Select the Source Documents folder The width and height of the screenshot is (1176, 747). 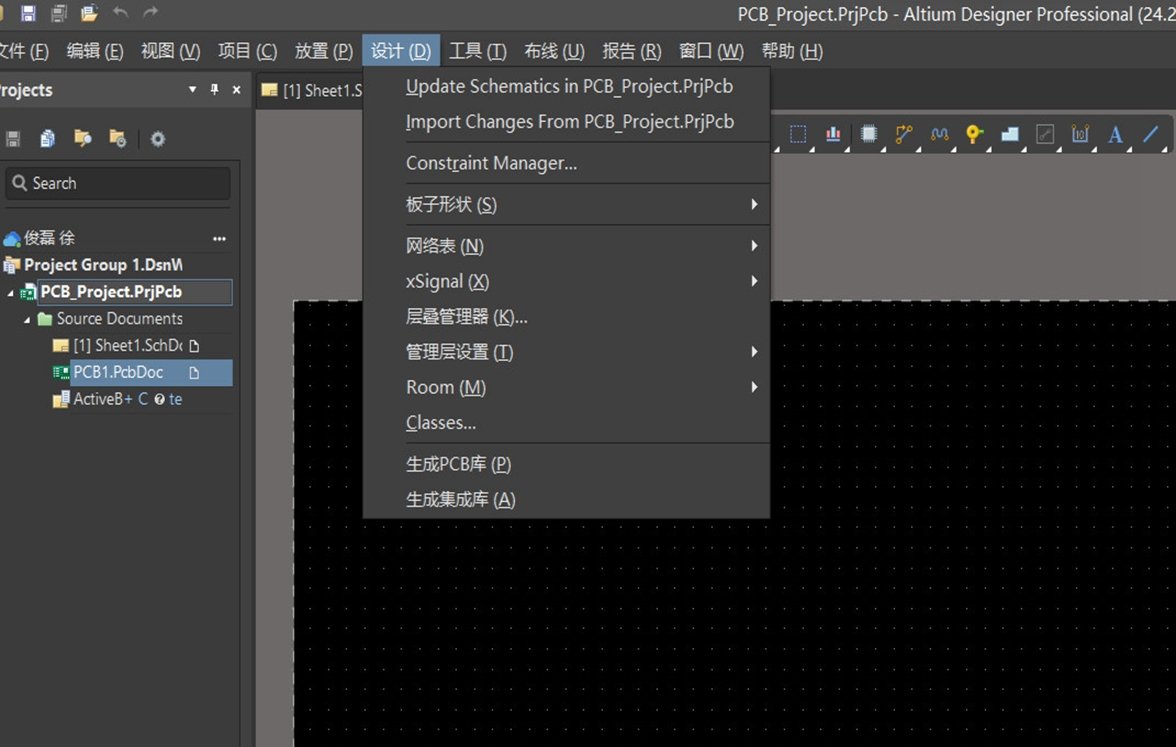tap(119, 319)
